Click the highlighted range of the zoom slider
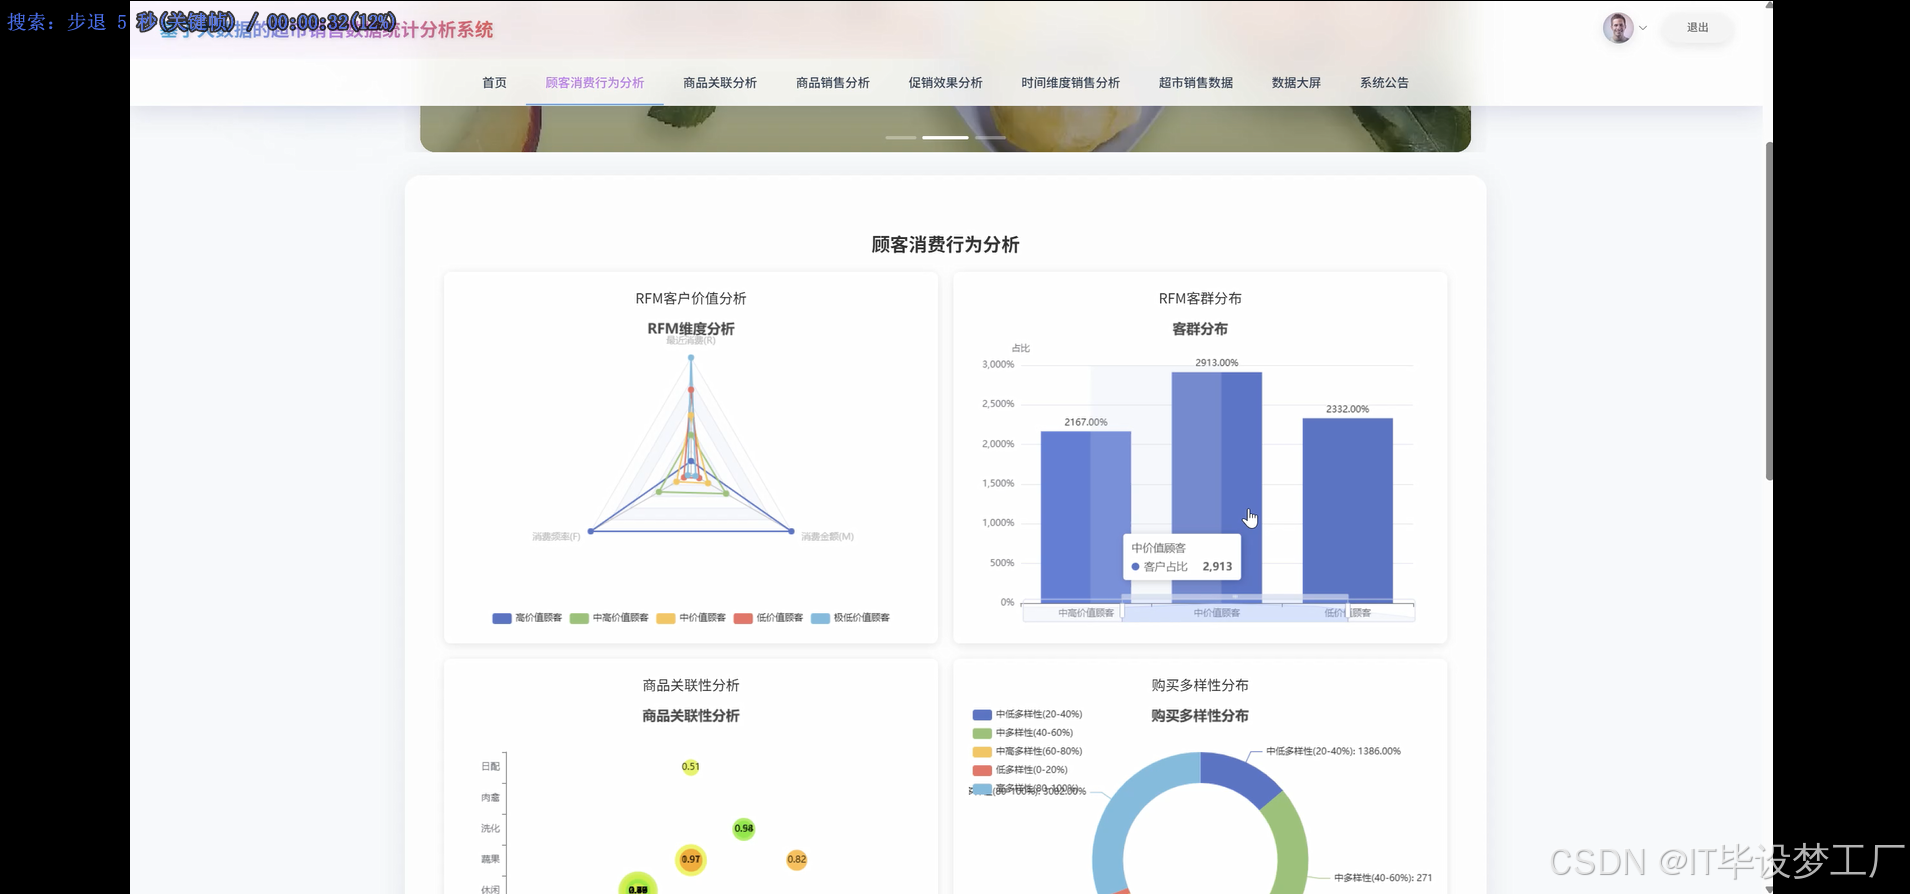This screenshot has width=1910, height=894. coord(1235,612)
